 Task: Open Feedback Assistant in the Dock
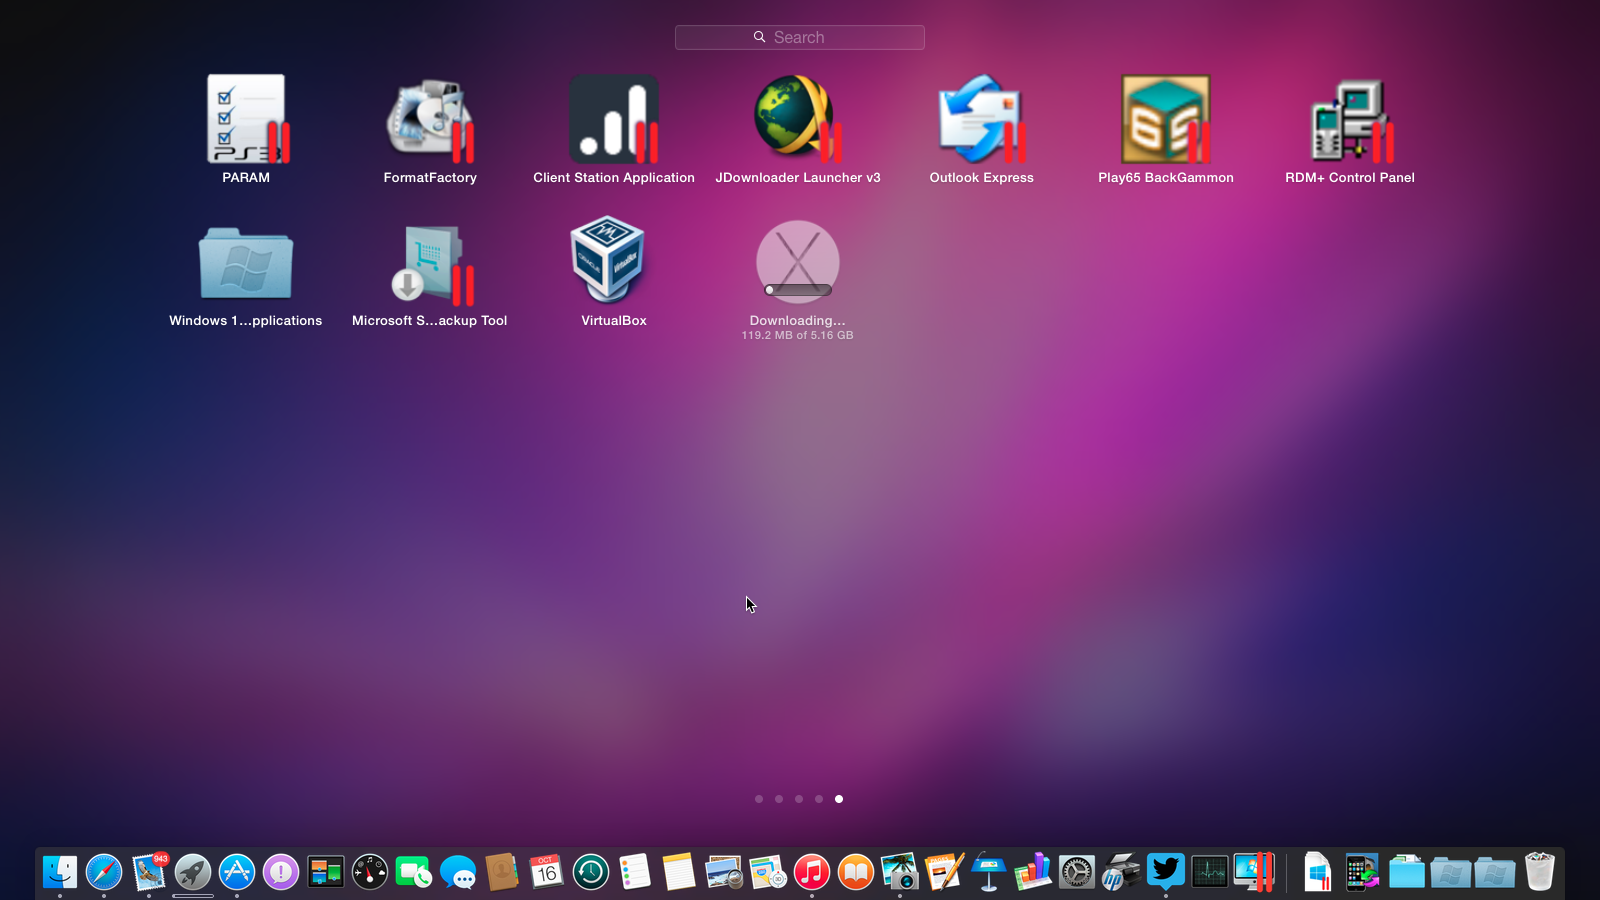click(281, 872)
